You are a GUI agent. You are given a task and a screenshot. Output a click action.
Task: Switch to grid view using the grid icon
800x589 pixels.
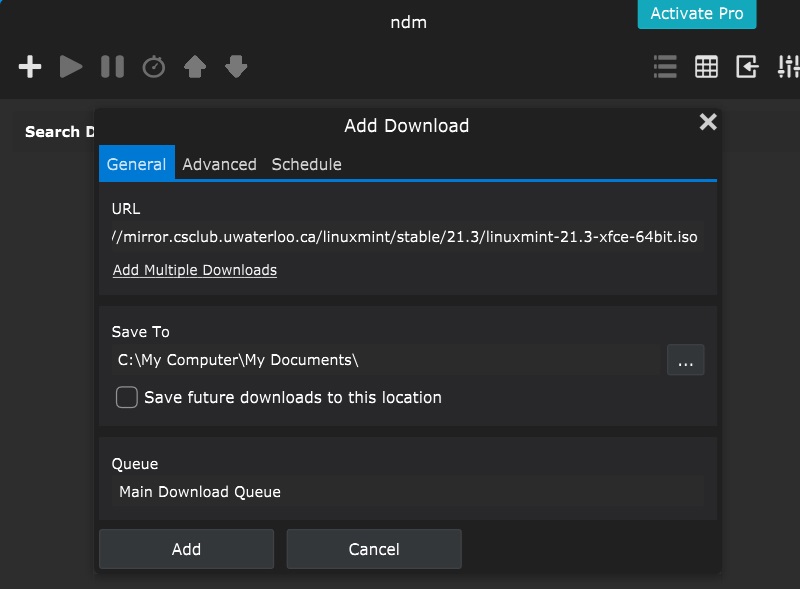tap(706, 67)
